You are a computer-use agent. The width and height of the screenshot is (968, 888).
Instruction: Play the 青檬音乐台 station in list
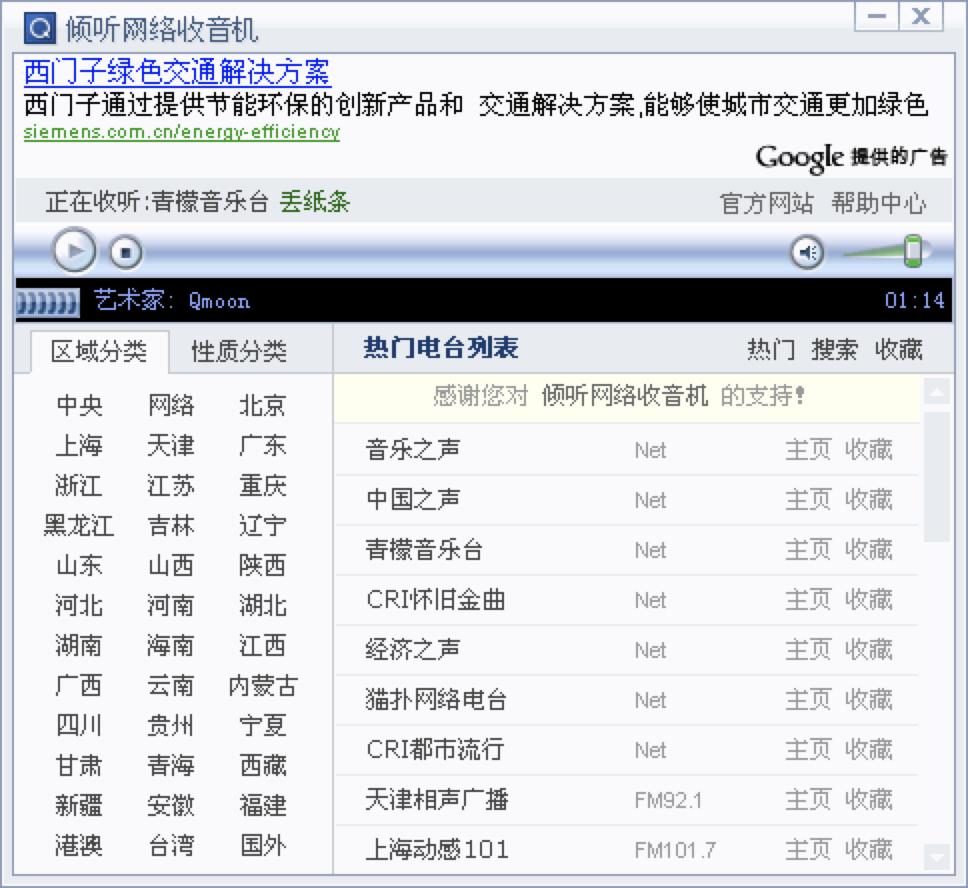(424, 550)
